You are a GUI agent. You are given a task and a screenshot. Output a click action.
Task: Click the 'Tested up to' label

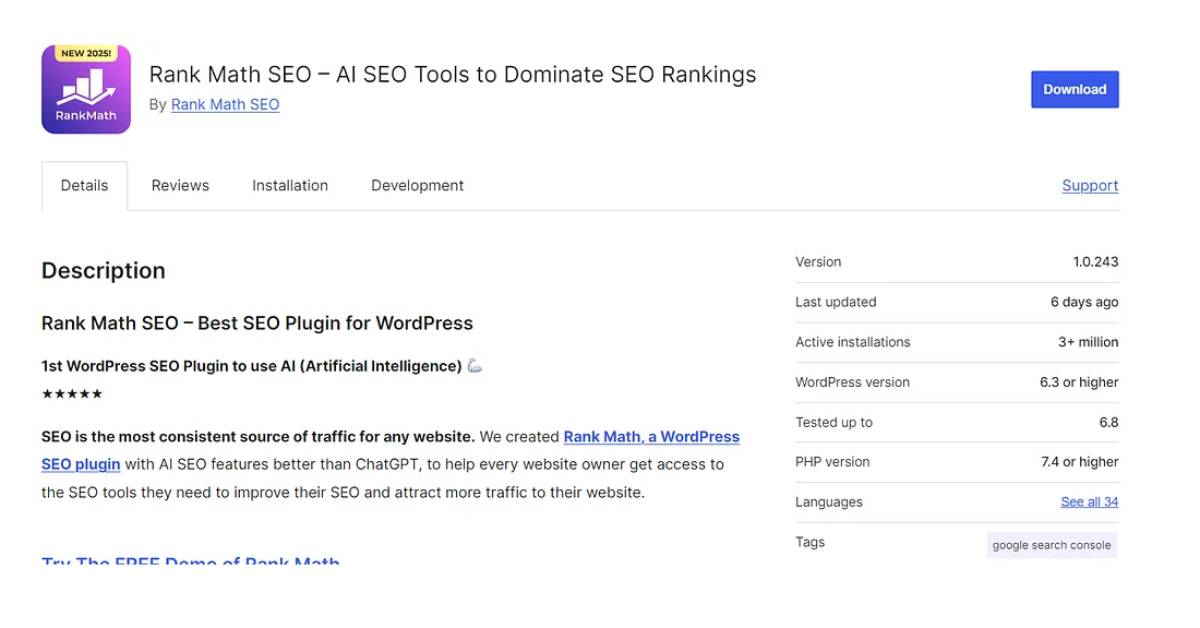tap(834, 422)
